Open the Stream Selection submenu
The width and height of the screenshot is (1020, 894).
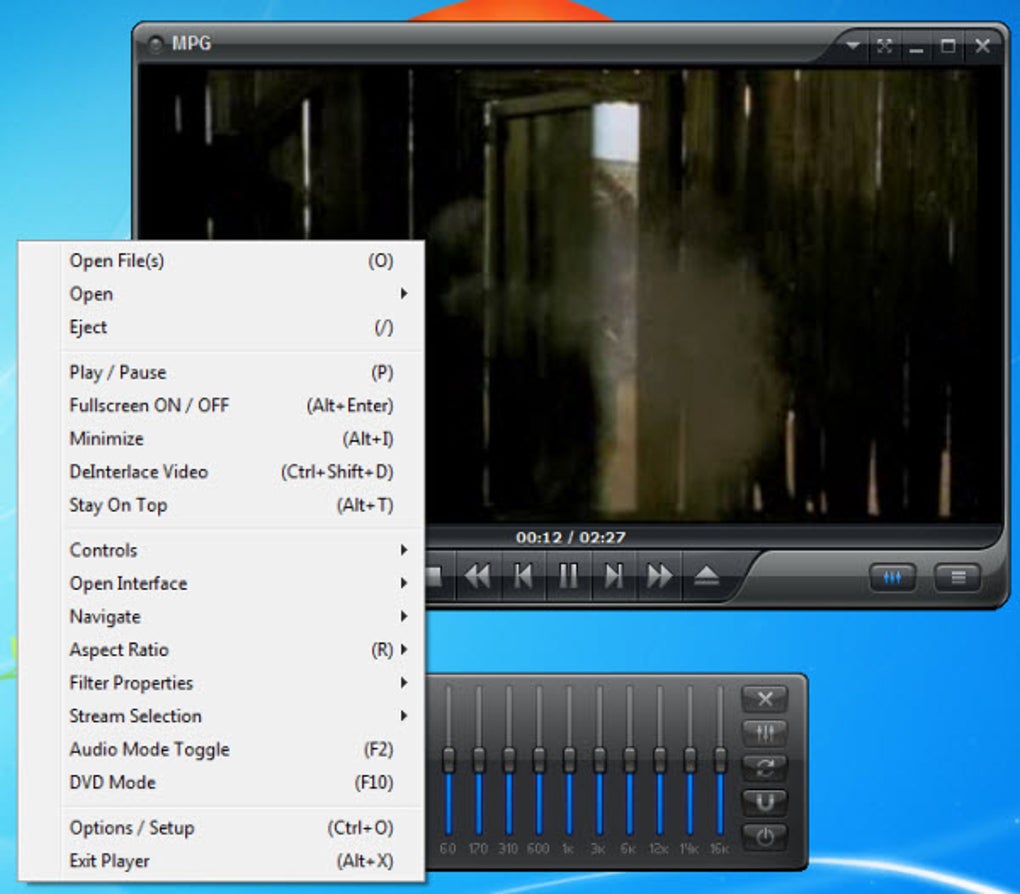pos(135,716)
